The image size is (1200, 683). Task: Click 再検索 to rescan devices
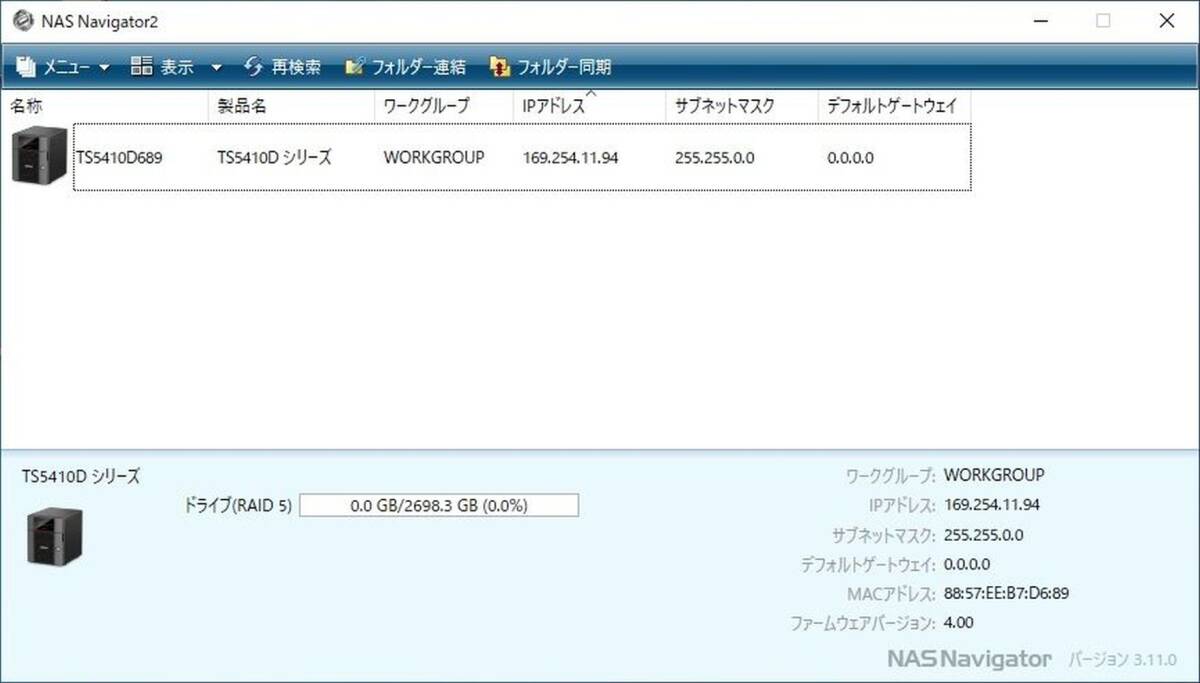pyautogui.click(x=283, y=67)
